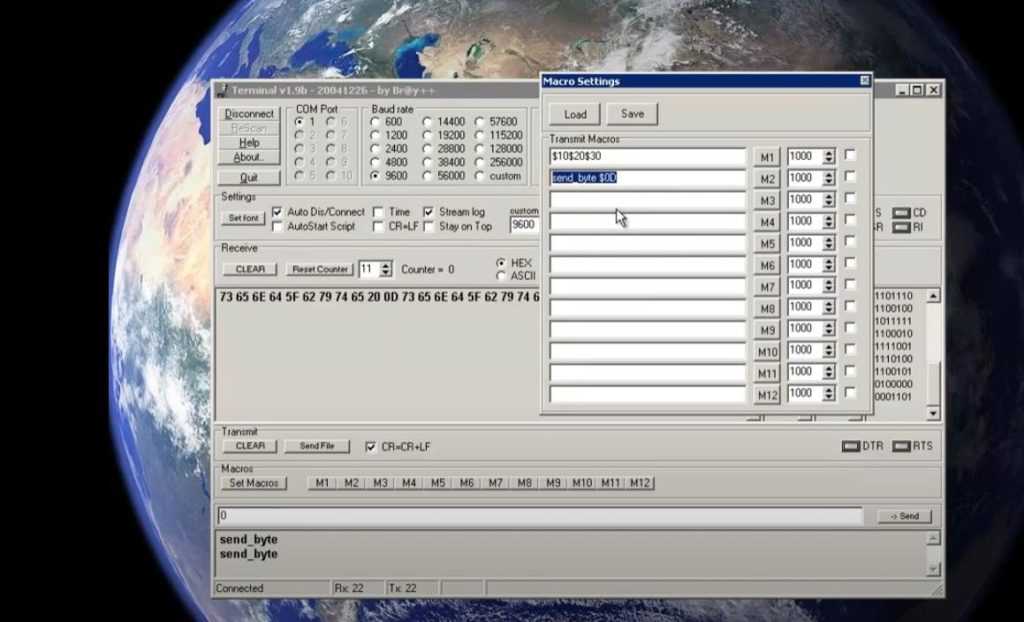Decrease the M3 delay spinner value

(828, 204)
